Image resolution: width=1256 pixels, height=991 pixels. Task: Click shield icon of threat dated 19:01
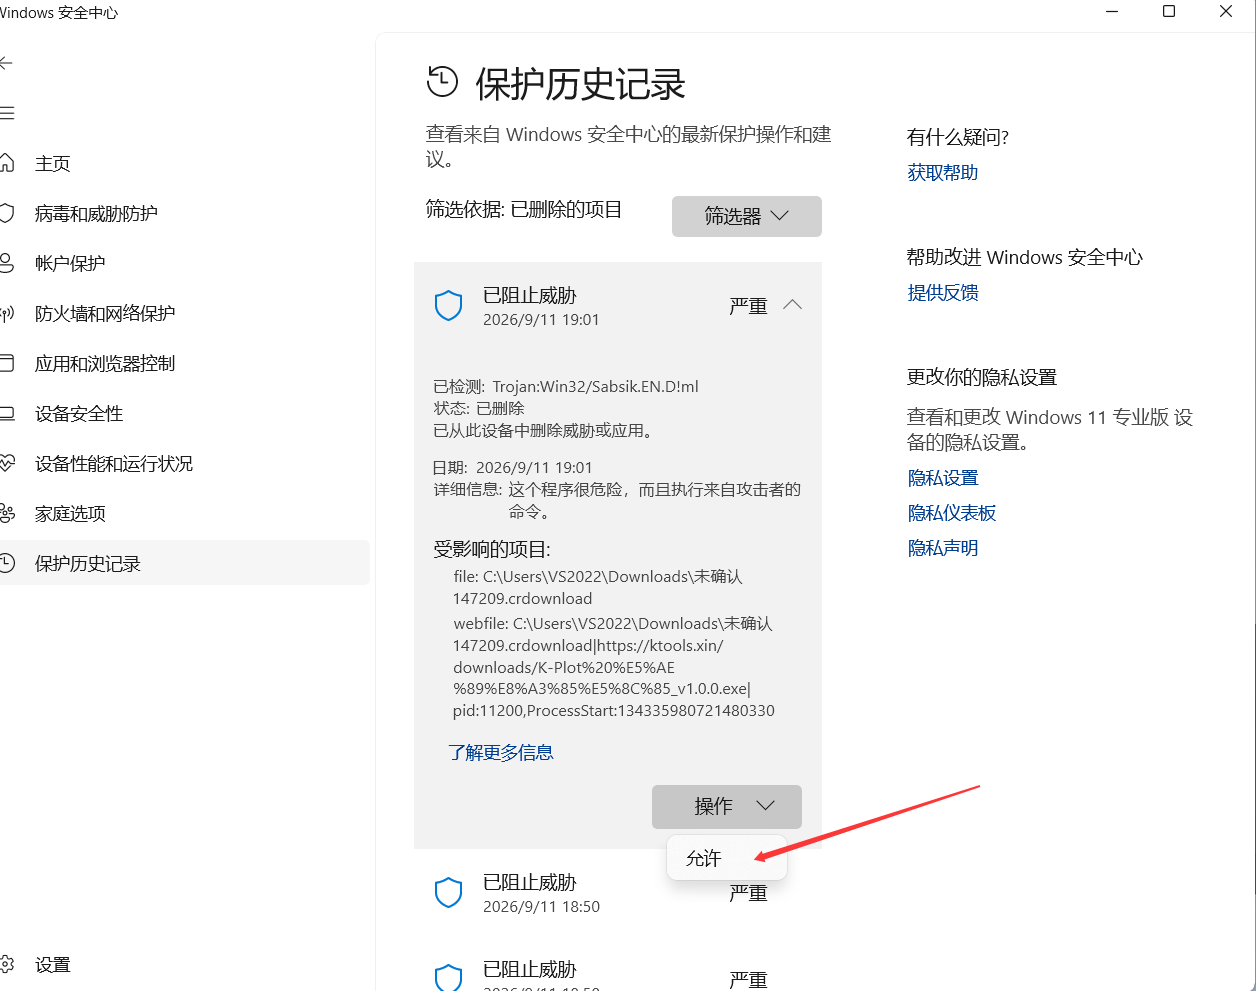[449, 306]
